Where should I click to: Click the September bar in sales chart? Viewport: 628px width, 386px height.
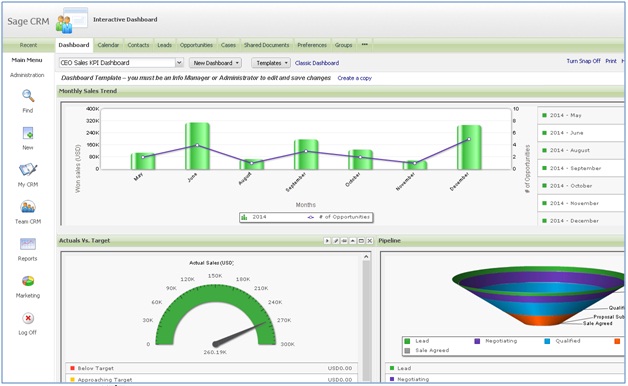306,154
